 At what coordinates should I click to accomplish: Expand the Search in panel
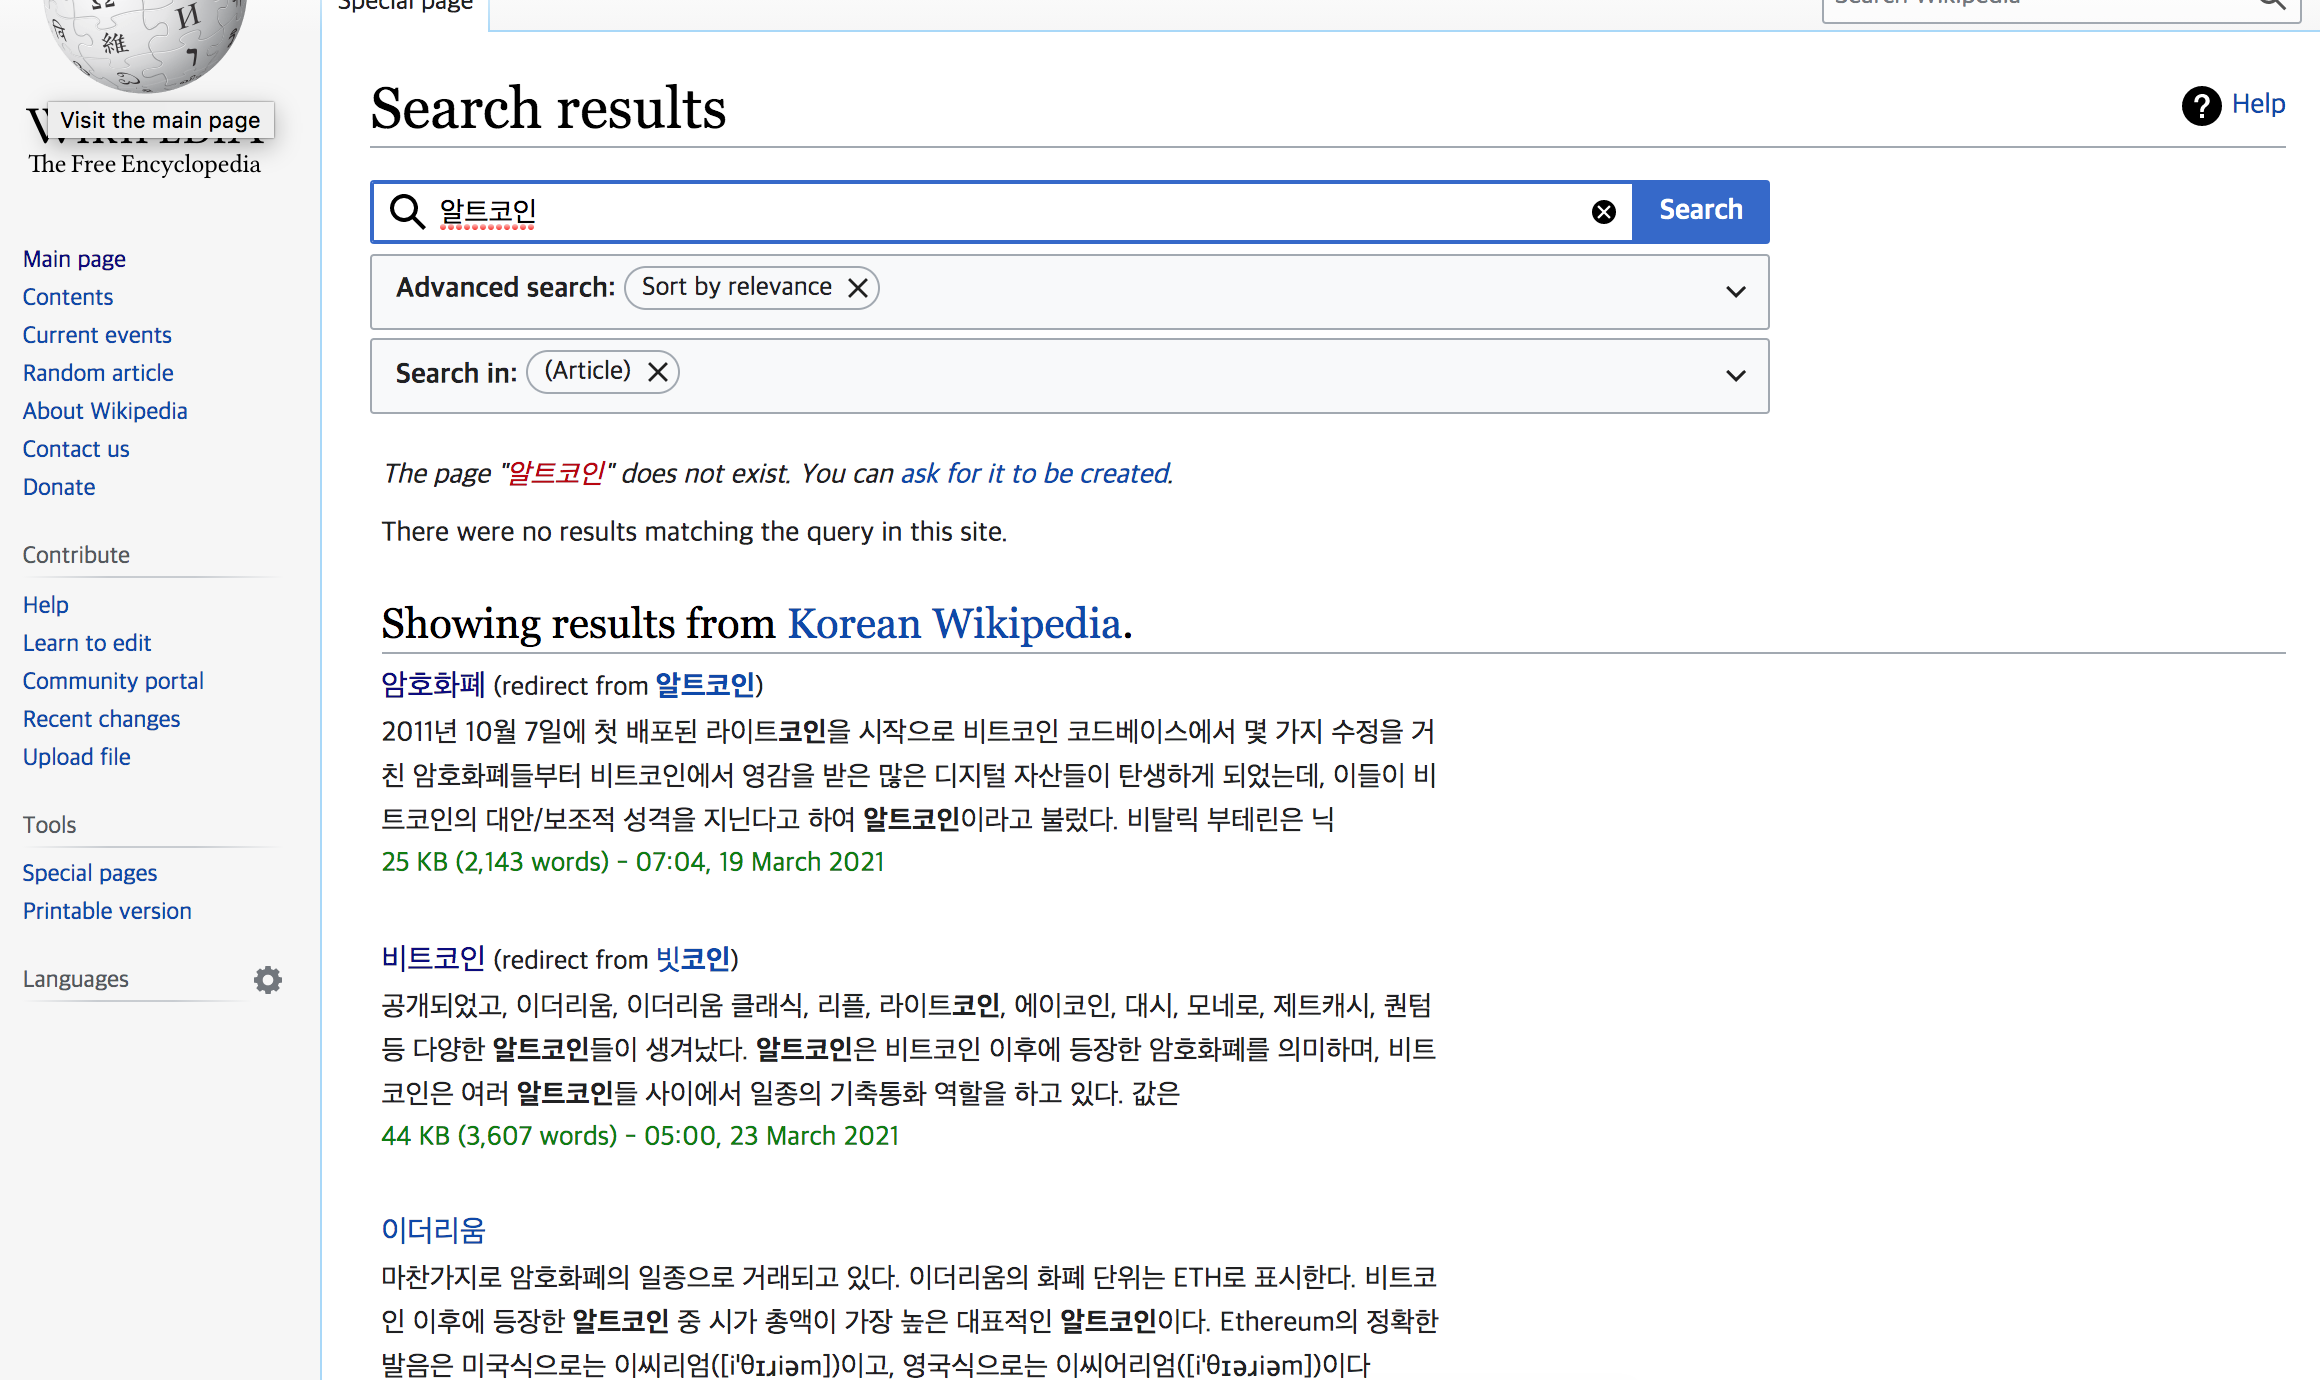point(1736,376)
